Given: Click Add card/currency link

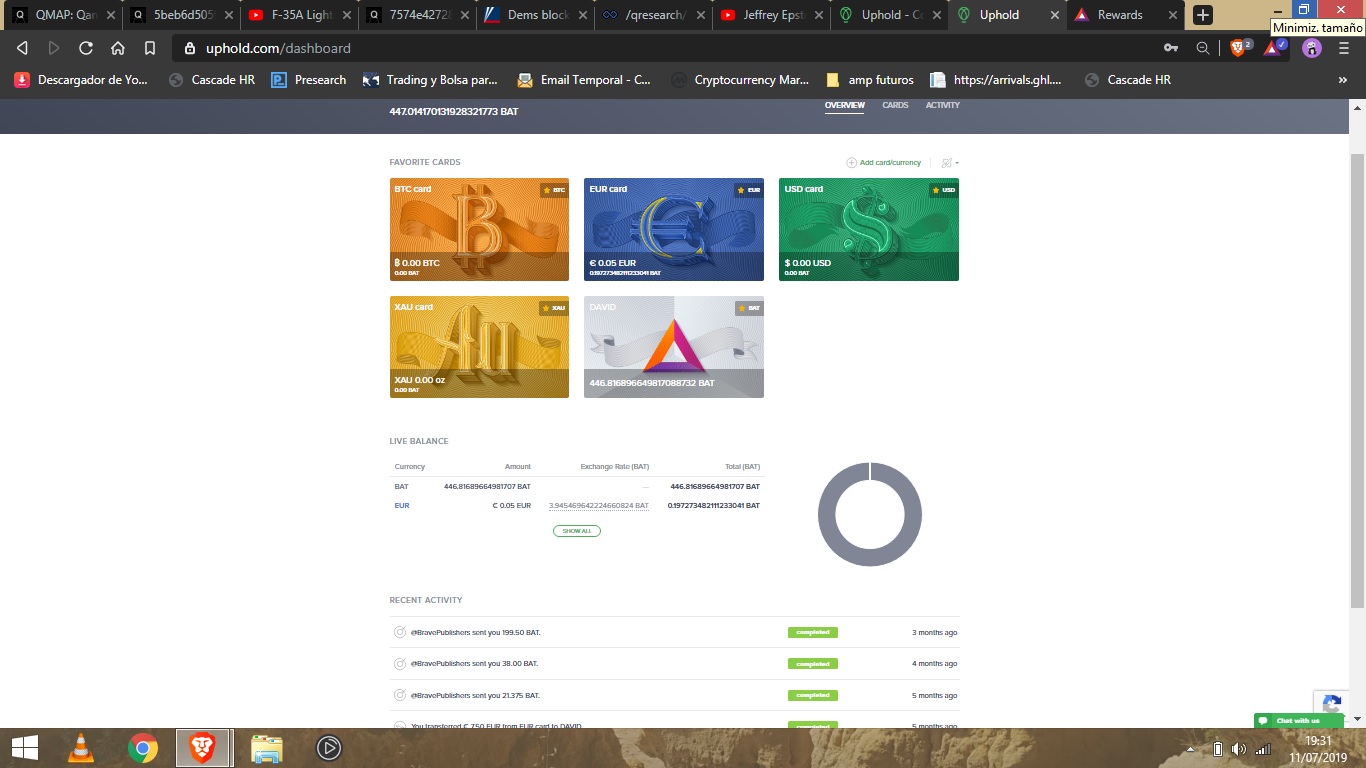Looking at the screenshot, I should click(884, 162).
